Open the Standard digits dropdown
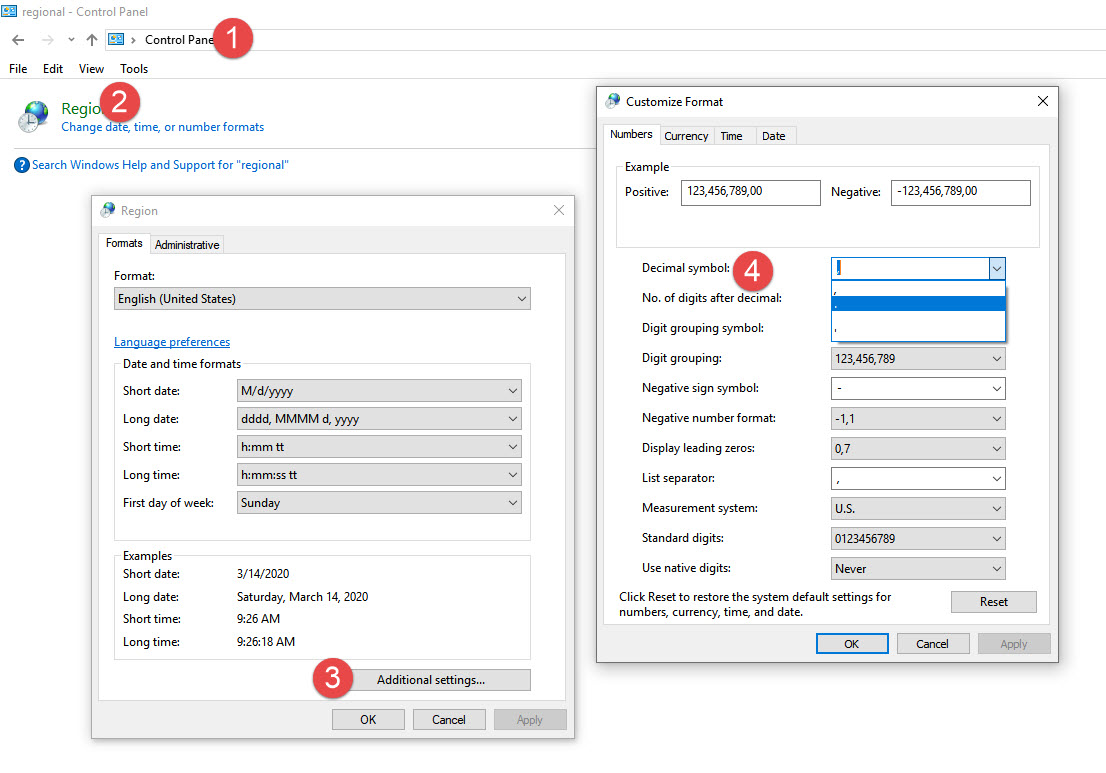This screenshot has width=1106, height=773. pyautogui.click(x=918, y=539)
